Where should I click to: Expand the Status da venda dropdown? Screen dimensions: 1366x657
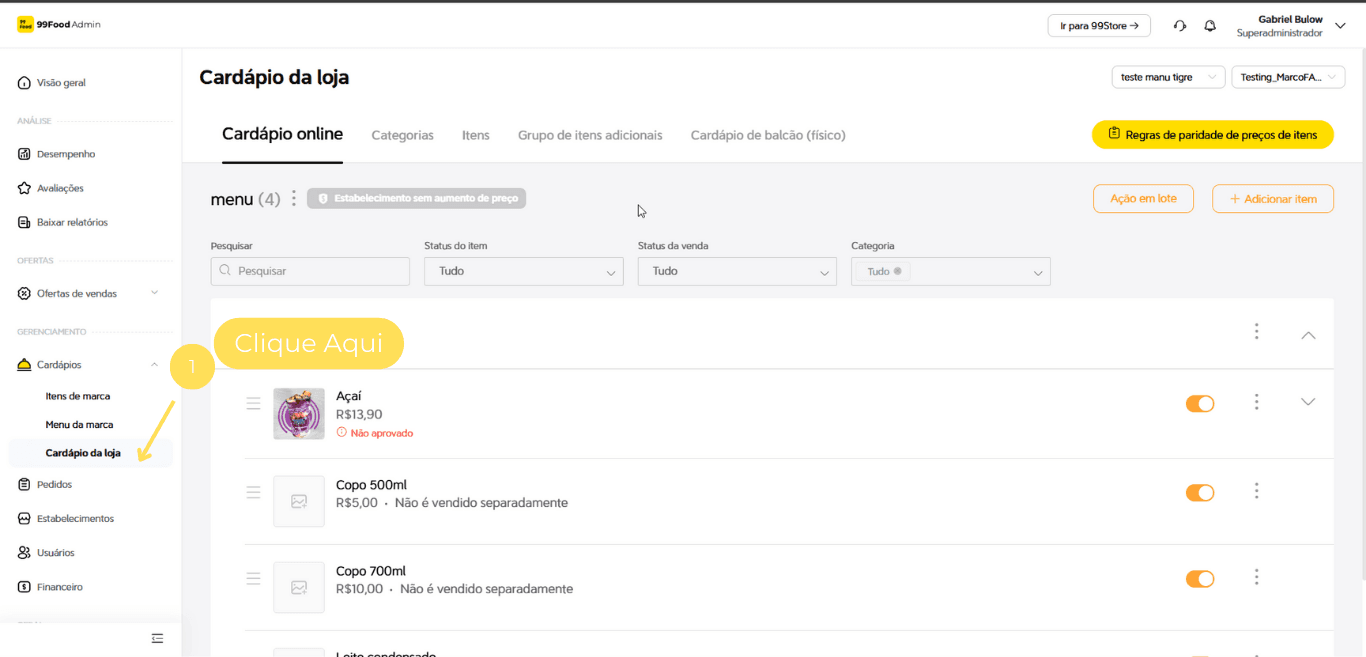pyautogui.click(x=737, y=271)
